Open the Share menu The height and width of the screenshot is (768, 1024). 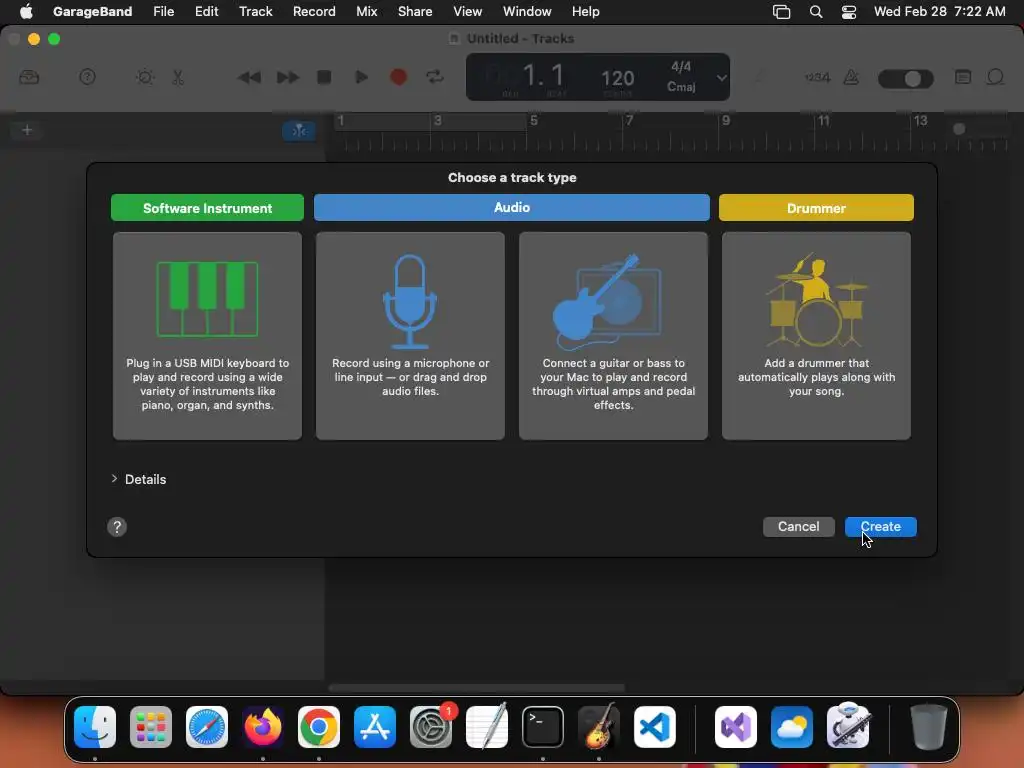[415, 11]
